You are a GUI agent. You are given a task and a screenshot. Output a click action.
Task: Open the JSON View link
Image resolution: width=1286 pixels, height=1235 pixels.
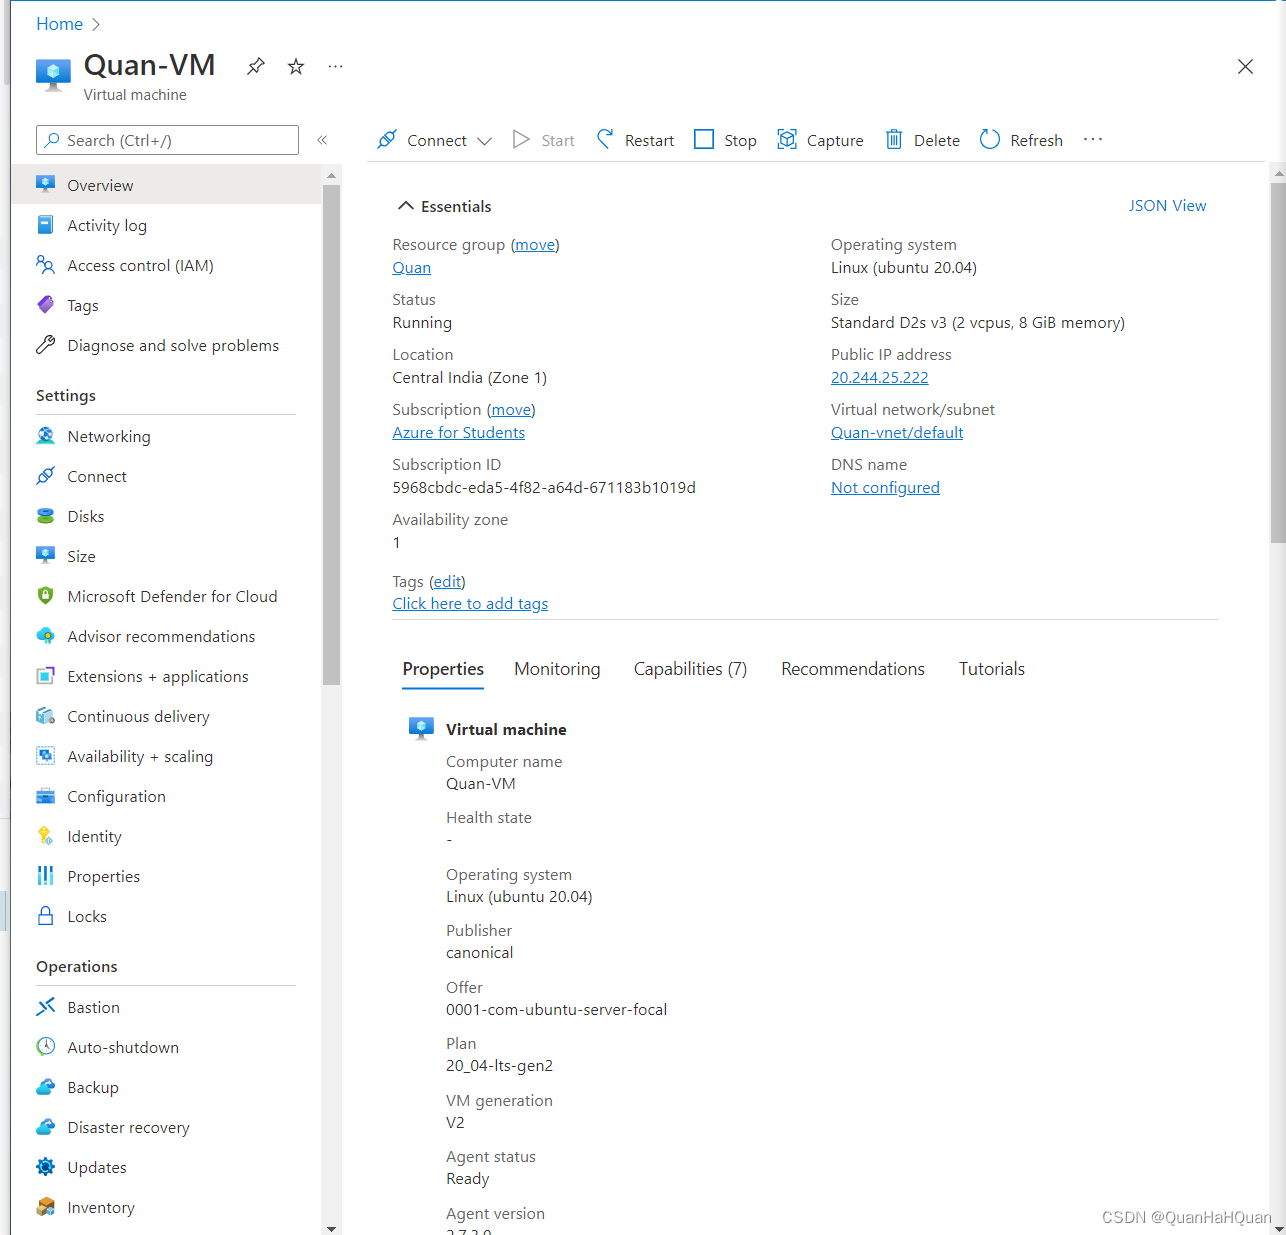1167,205
